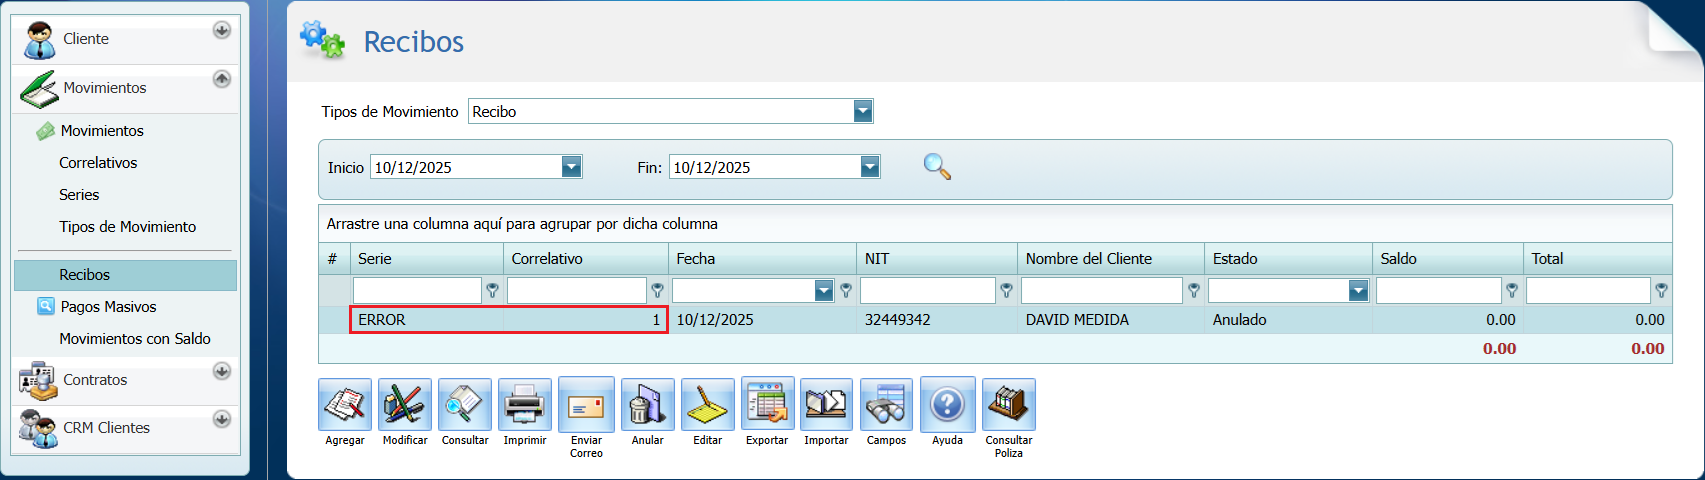The width and height of the screenshot is (1705, 480).
Task: Click the NIT filter input field
Action: pyautogui.click(x=927, y=291)
